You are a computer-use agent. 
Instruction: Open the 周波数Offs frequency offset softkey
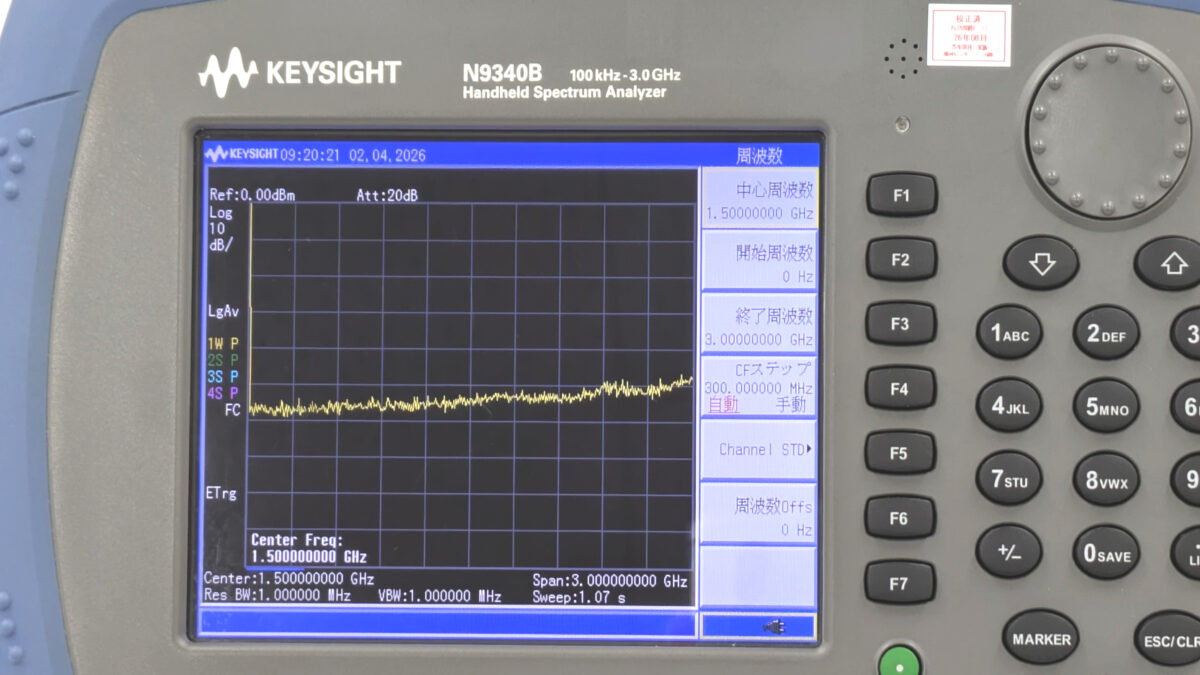(759, 515)
